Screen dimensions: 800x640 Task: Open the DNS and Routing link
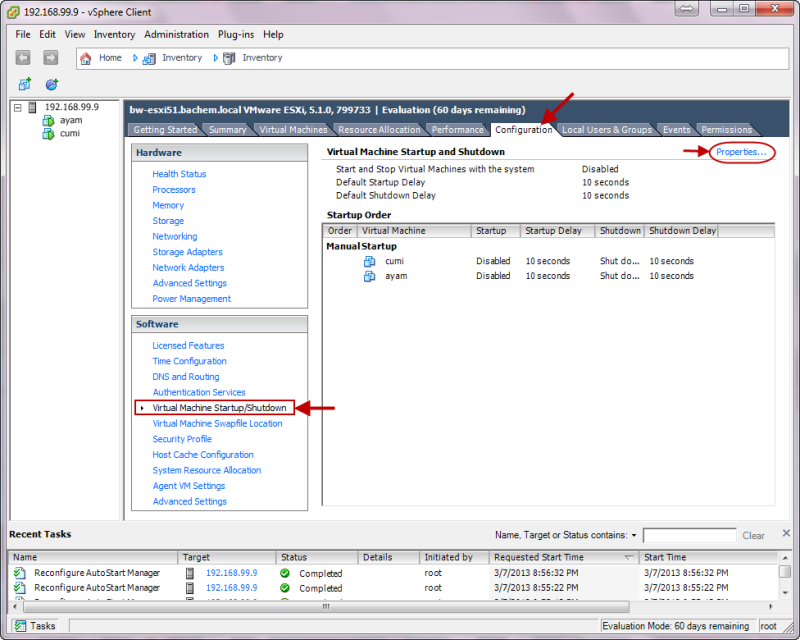coord(186,377)
